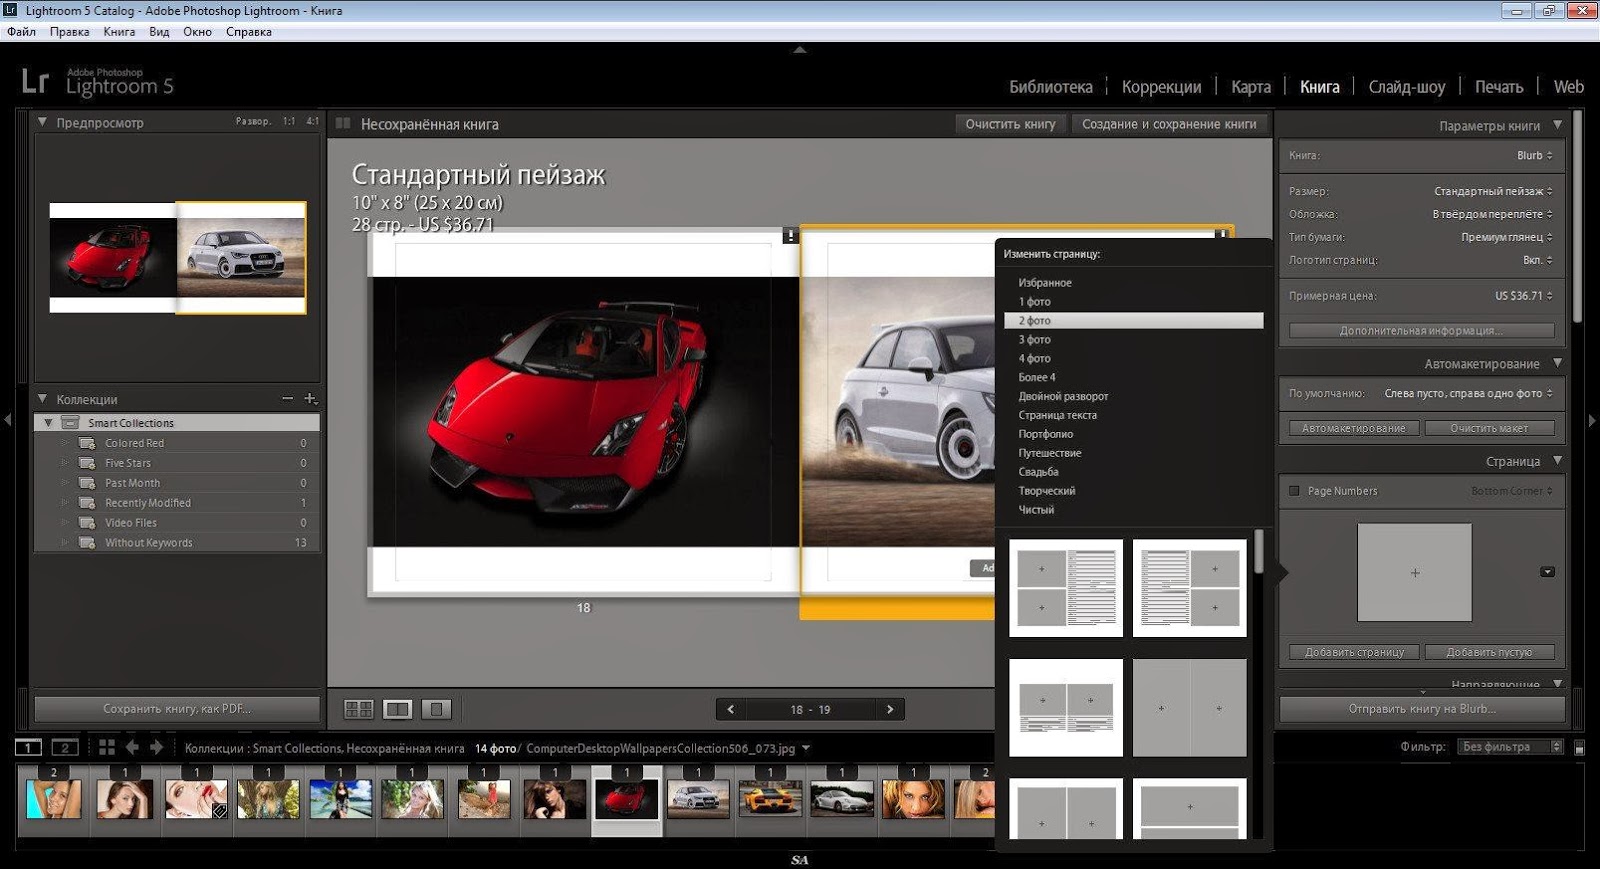
Task: Open page layout picker arrow in Страница
Action: pos(1547,572)
